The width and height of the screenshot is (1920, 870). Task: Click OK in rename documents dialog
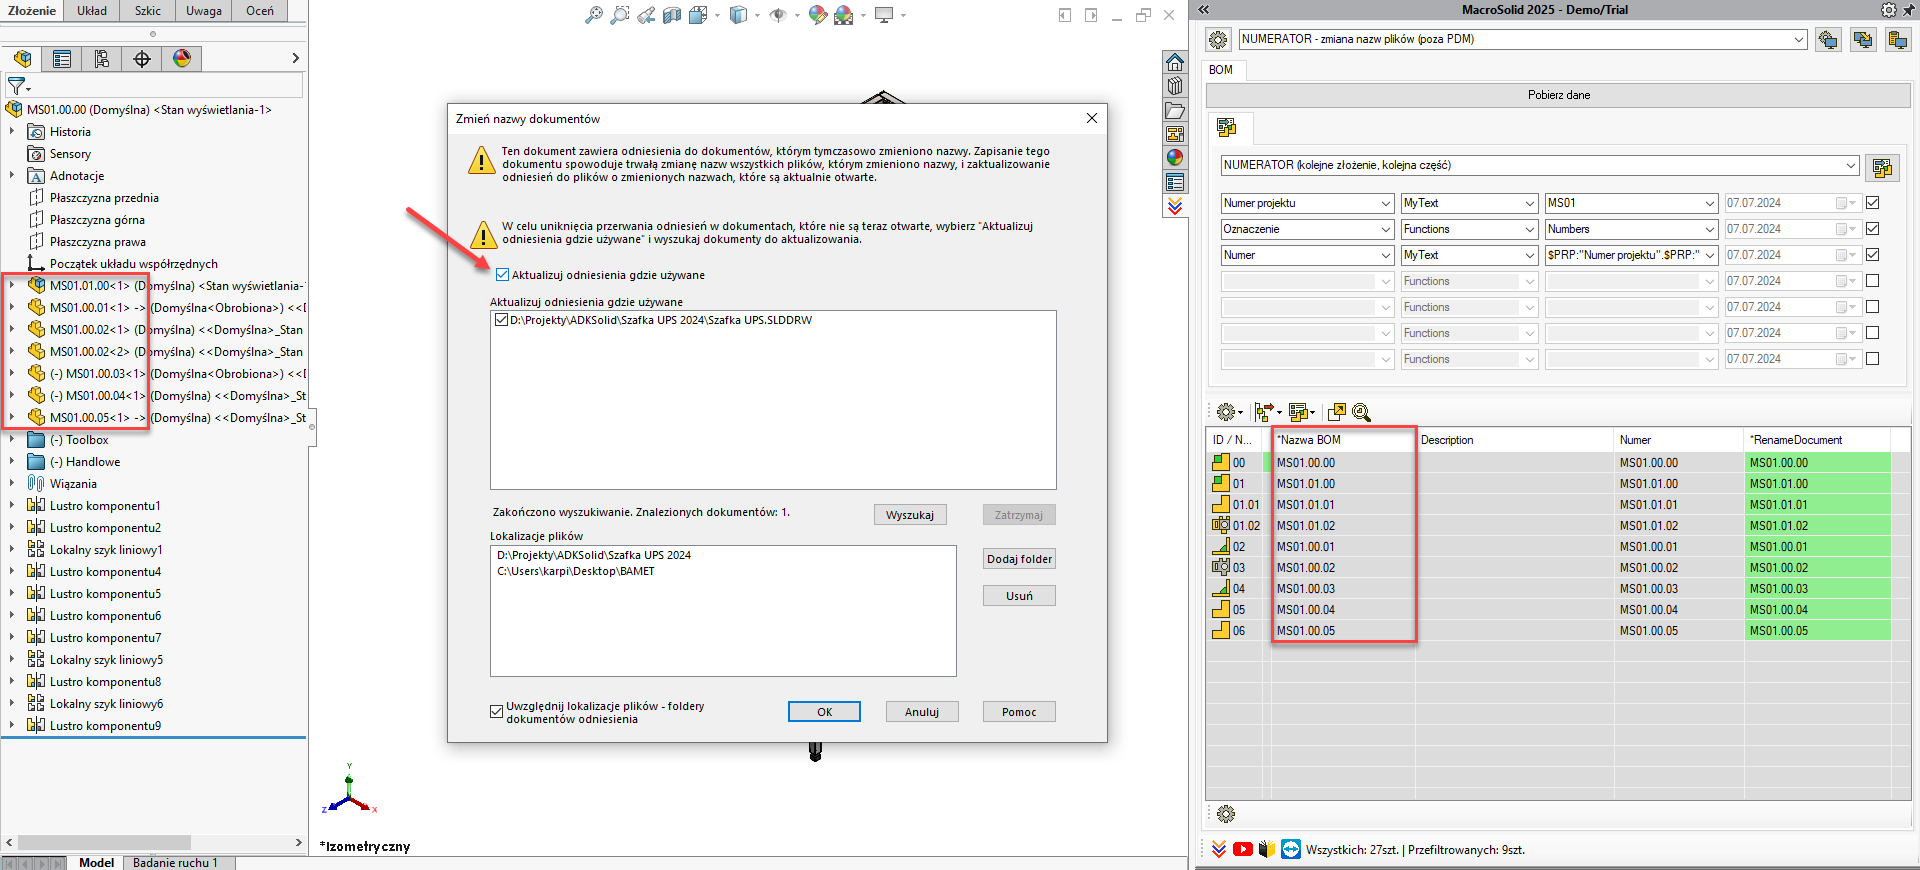[x=824, y=712]
